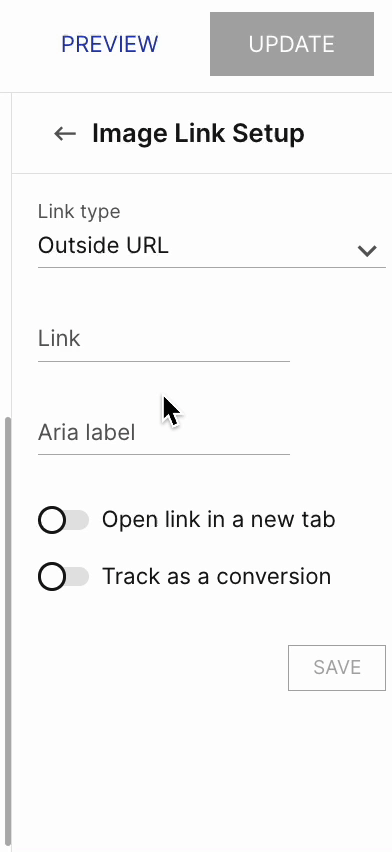
Task: Click the underline beneath Aria label field
Action: pyautogui.click(x=164, y=454)
